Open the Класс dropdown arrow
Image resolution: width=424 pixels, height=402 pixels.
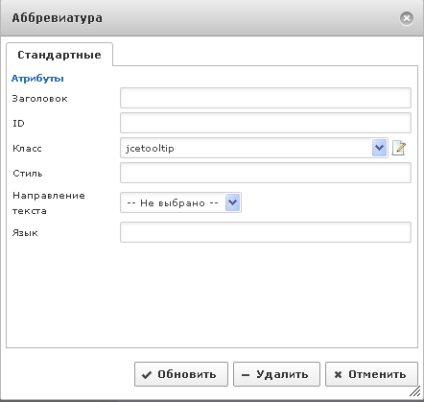[x=379, y=148]
